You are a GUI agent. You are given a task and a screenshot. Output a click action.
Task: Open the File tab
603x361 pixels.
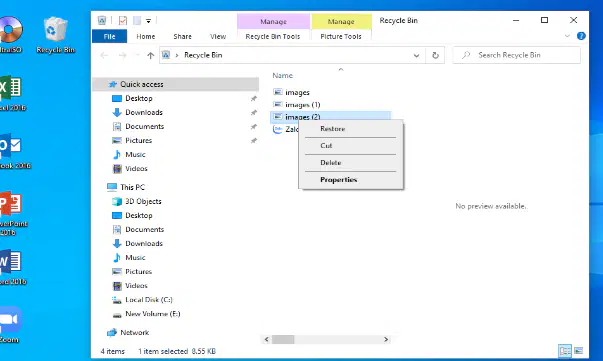109,36
